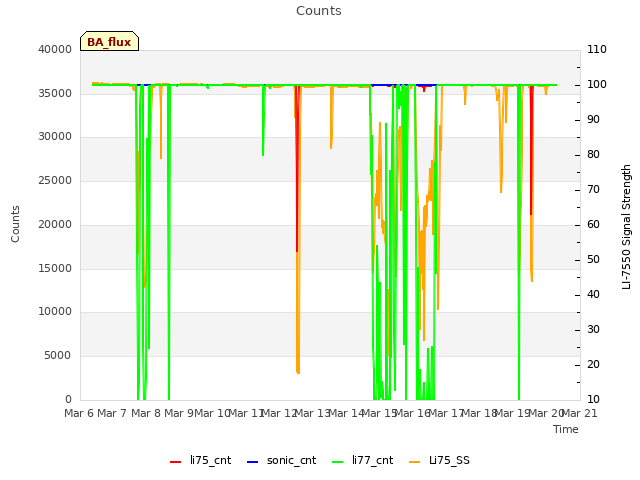Image resolution: width=640 pixels, height=480 pixels.
Task: Toggle the Li75_SS legend entry
Action: pos(439,460)
